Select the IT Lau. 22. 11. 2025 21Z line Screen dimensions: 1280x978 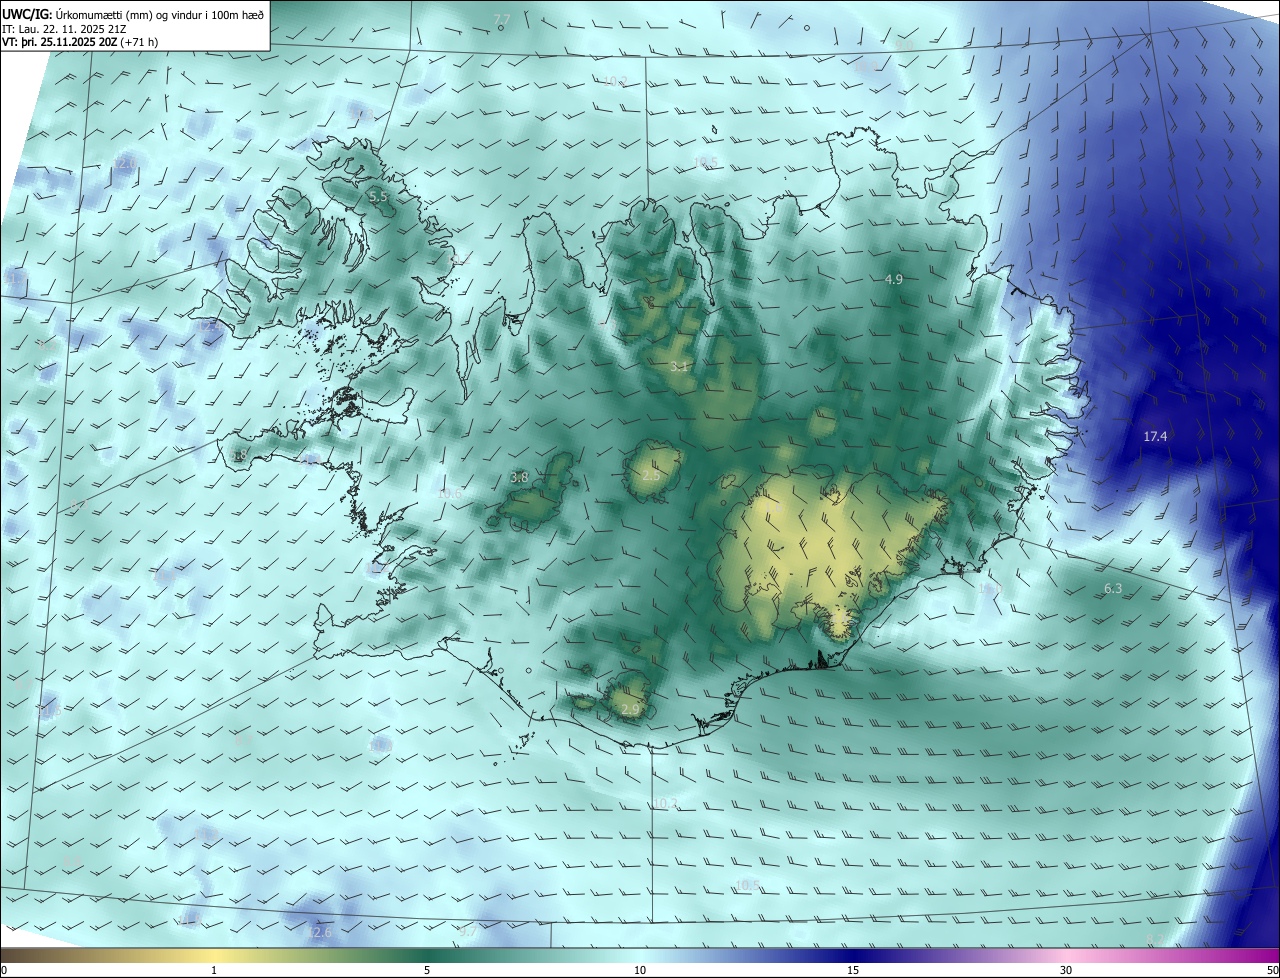(x=64, y=28)
